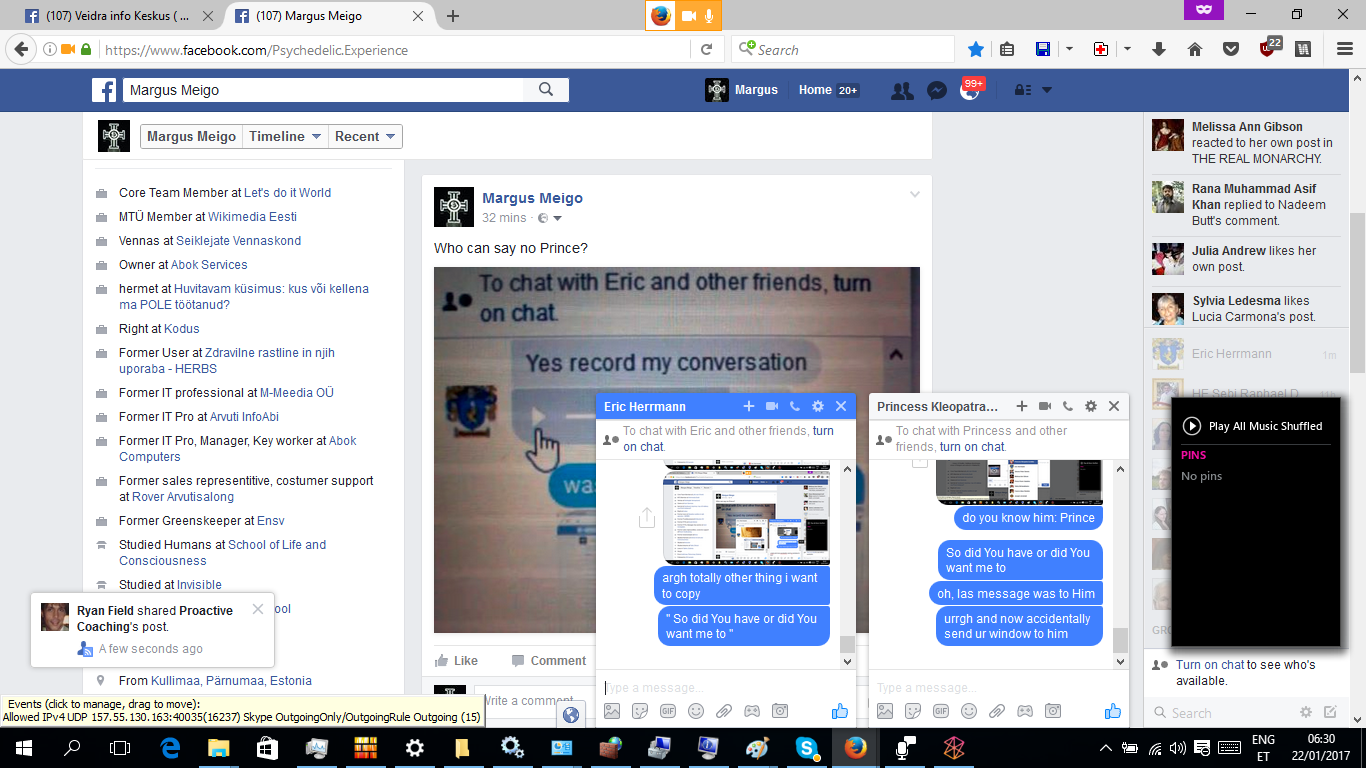Add photo in Eric Herrmann chat
The width and height of the screenshot is (1366, 768).
612,711
